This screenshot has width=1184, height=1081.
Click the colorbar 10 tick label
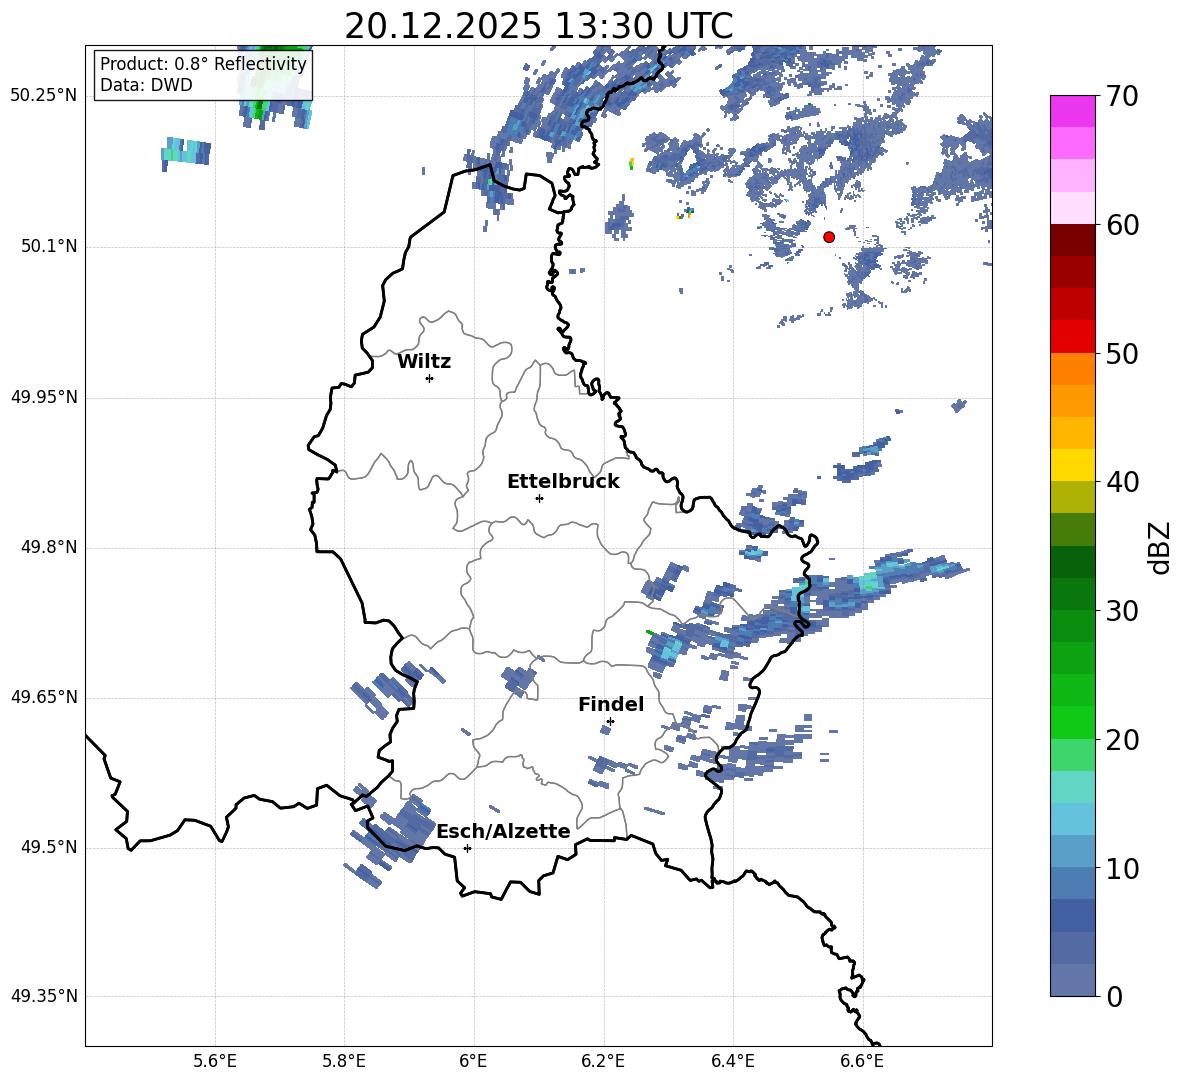1122,868
